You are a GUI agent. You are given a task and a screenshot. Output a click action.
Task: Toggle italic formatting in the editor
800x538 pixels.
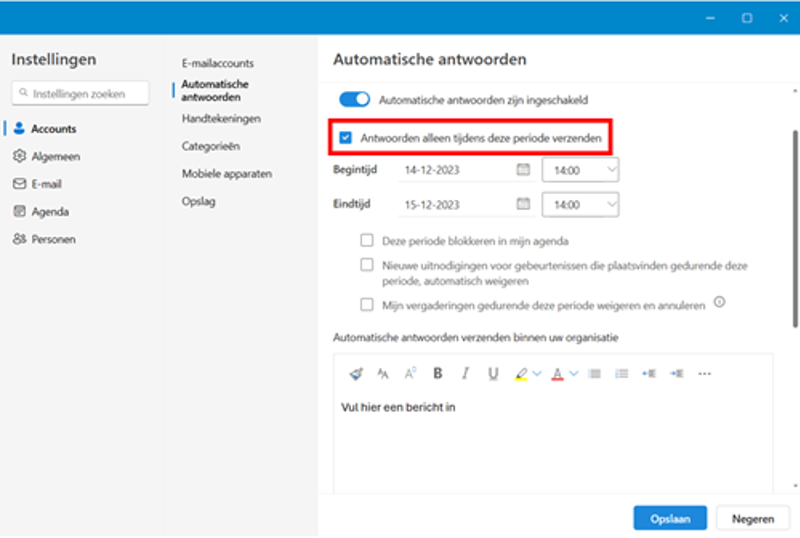(465, 373)
